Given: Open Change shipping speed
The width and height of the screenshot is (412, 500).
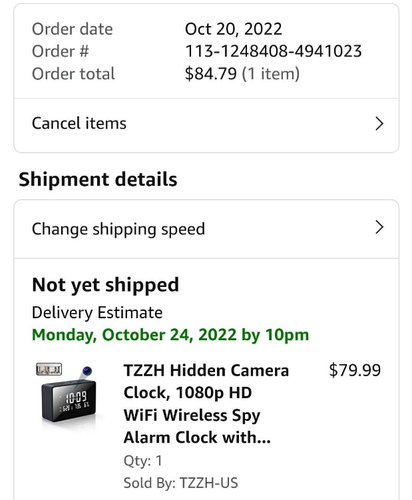Looking at the screenshot, I should click(206, 229).
